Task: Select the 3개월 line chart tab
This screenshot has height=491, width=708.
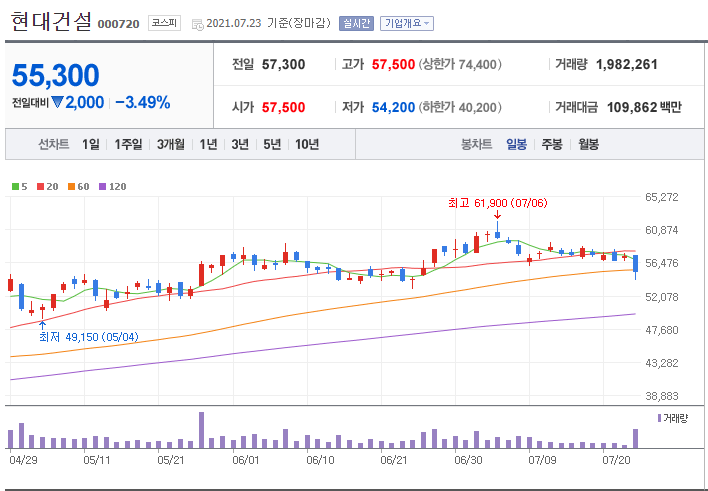Action: (x=171, y=145)
